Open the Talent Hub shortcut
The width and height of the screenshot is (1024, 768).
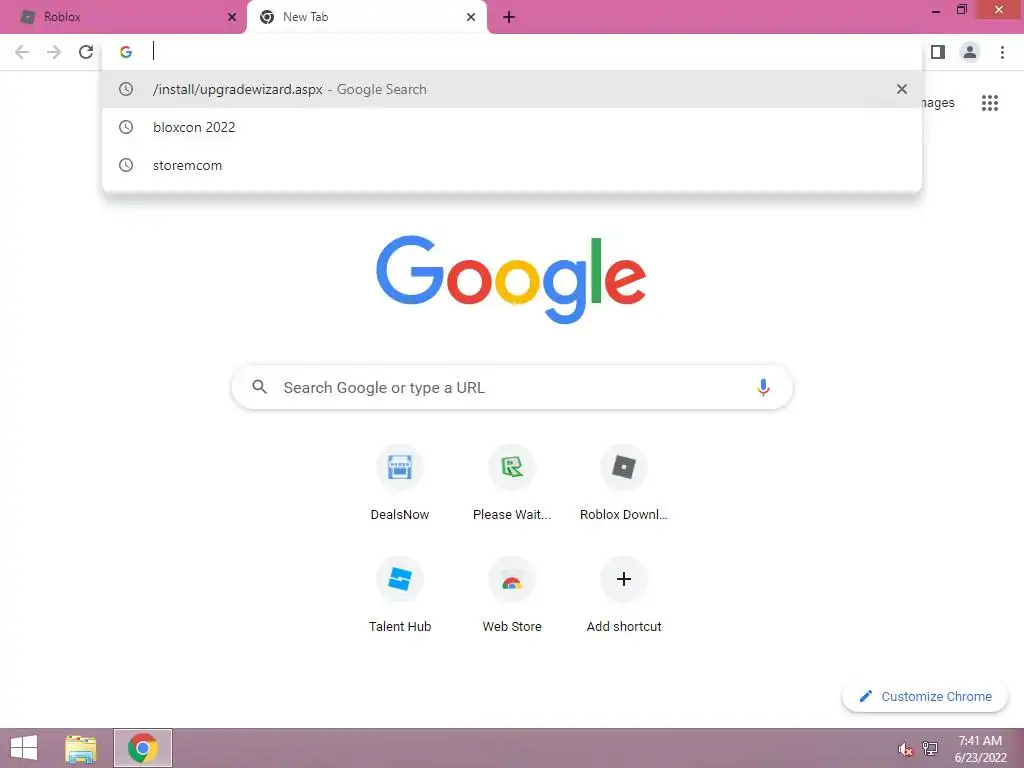400,595
